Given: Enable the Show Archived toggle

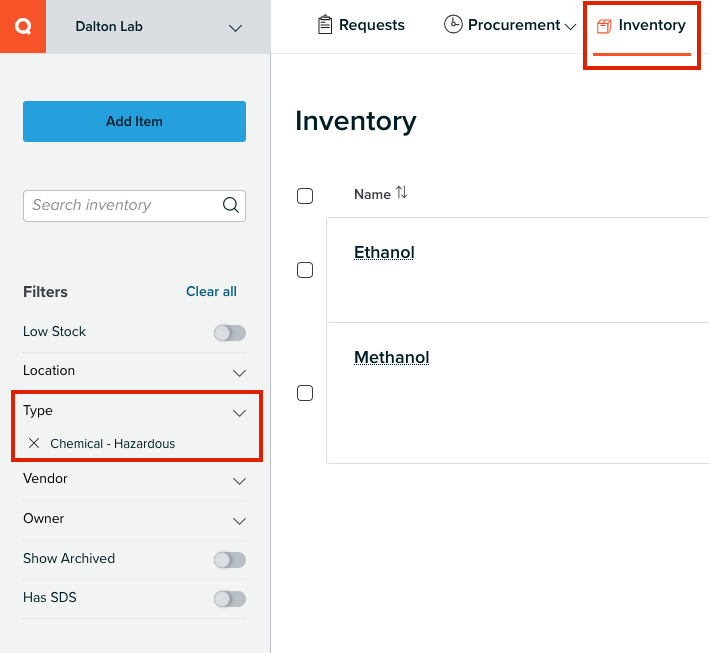Looking at the screenshot, I should (230, 560).
